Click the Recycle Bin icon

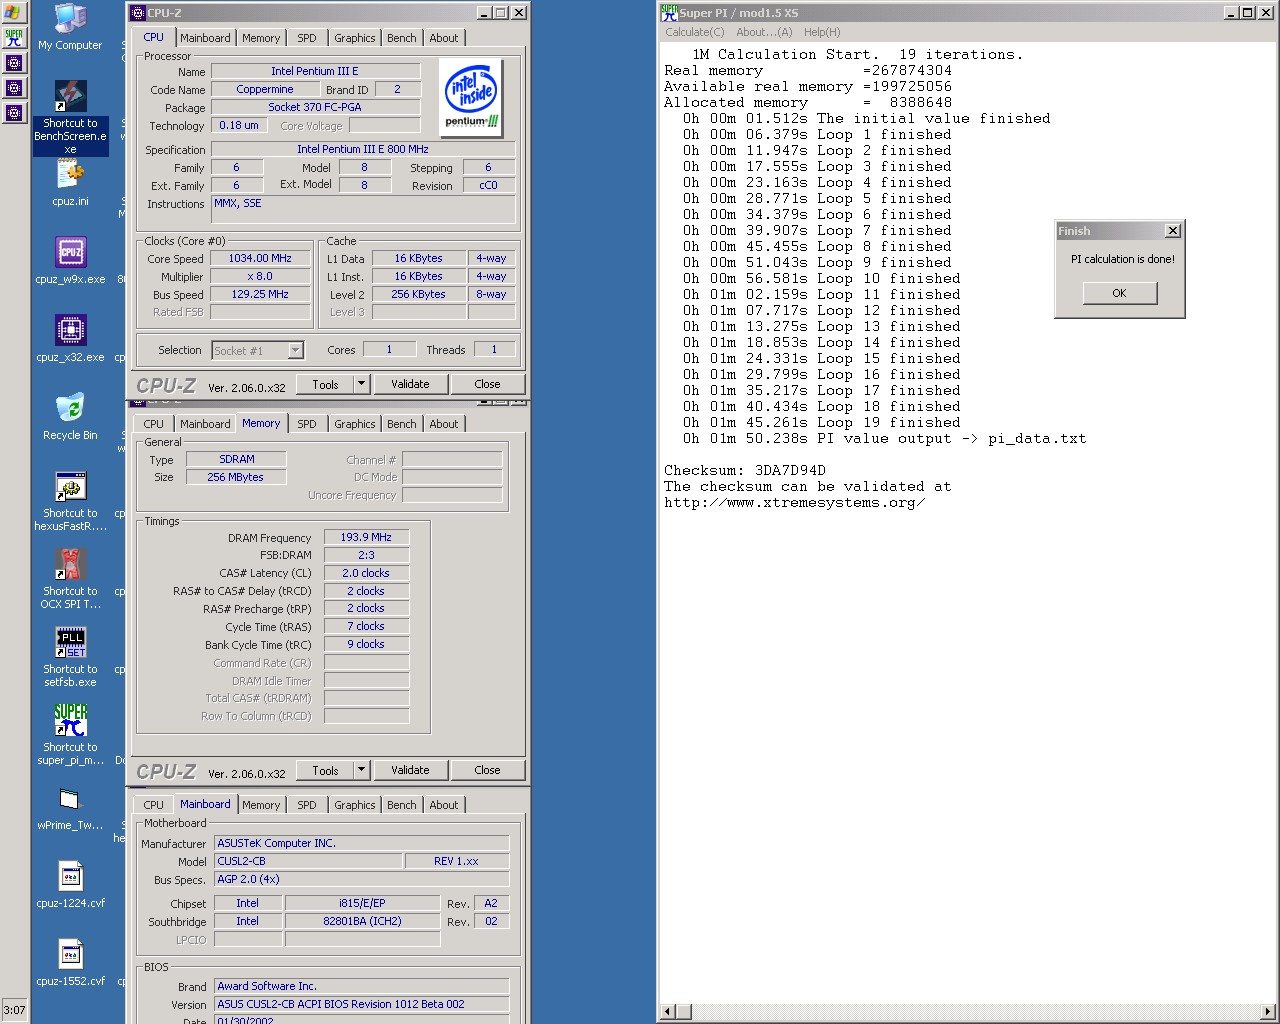70,416
